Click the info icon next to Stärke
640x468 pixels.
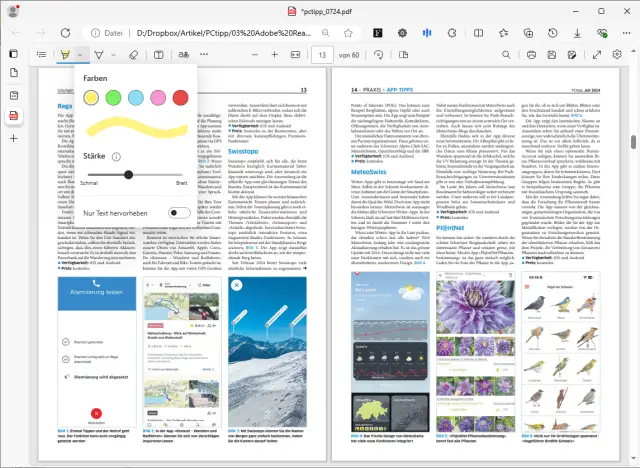[x=117, y=157]
